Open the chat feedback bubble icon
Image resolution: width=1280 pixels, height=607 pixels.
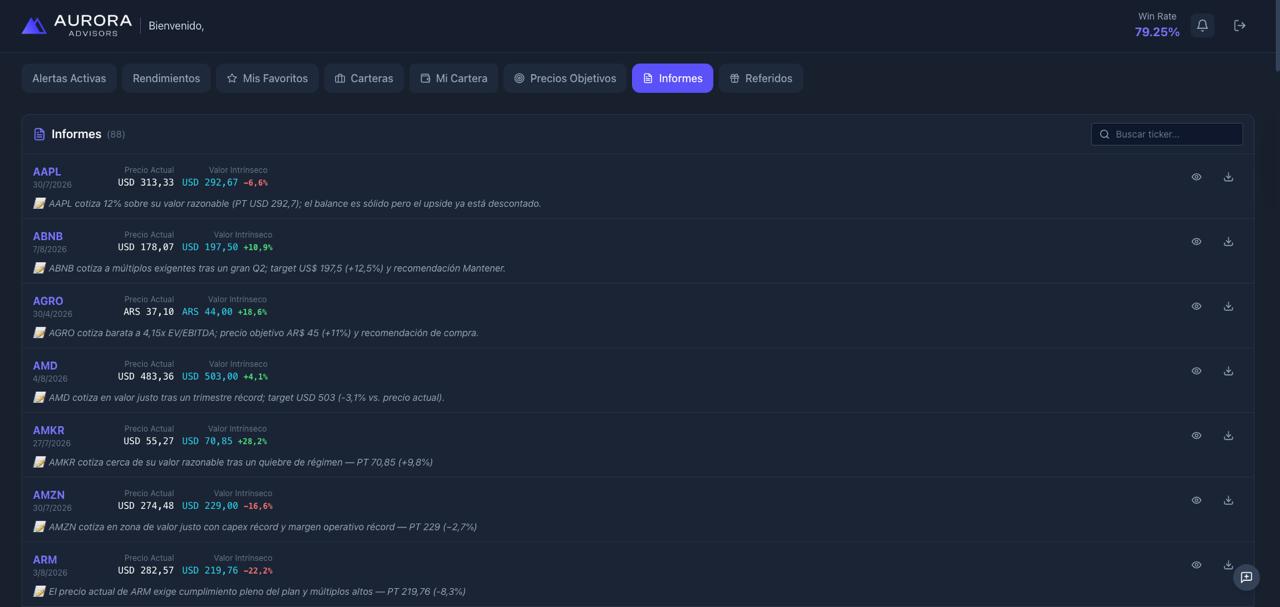point(1246,577)
